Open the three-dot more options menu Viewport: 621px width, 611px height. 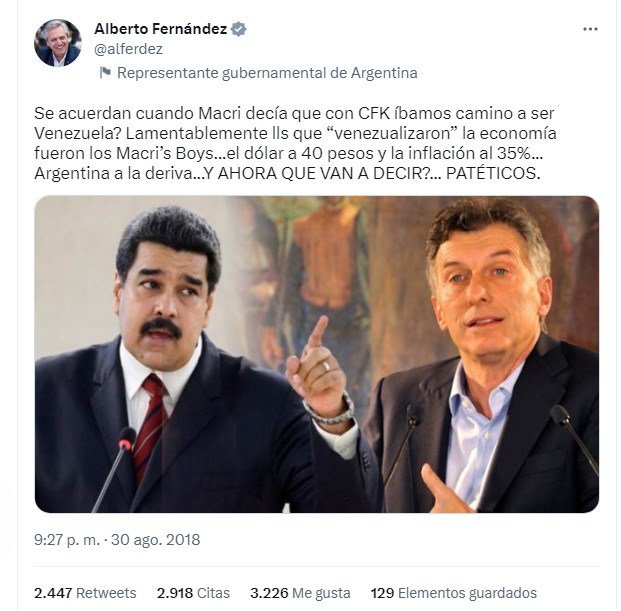click(x=590, y=29)
